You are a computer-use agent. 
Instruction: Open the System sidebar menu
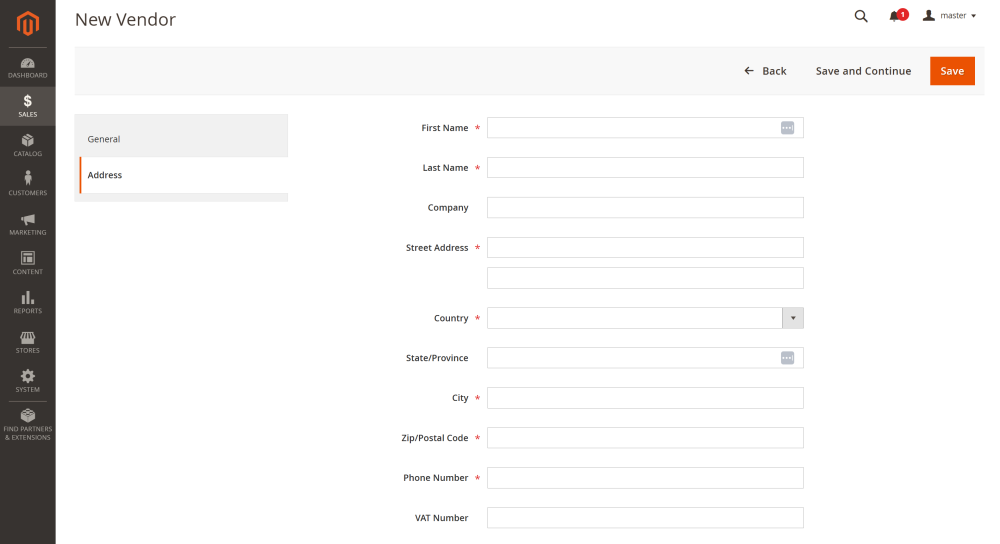click(27, 381)
